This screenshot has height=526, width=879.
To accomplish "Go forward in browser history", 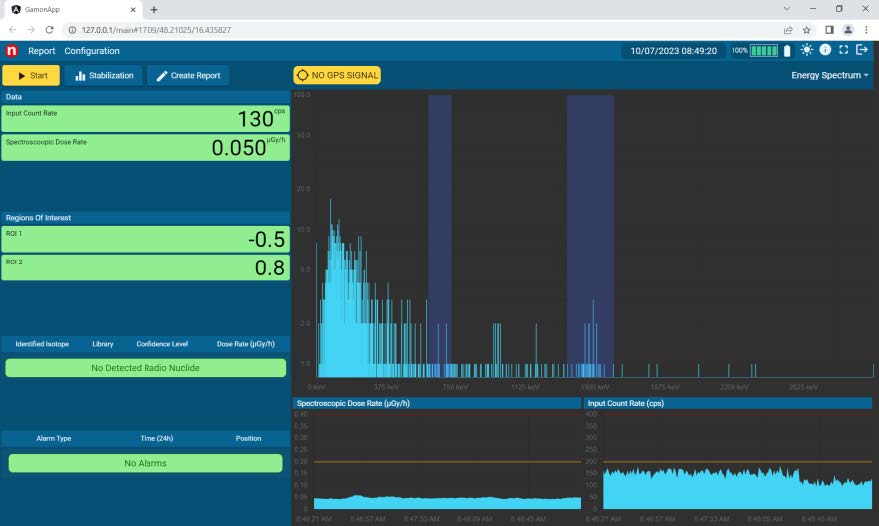I will click(31, 30).
